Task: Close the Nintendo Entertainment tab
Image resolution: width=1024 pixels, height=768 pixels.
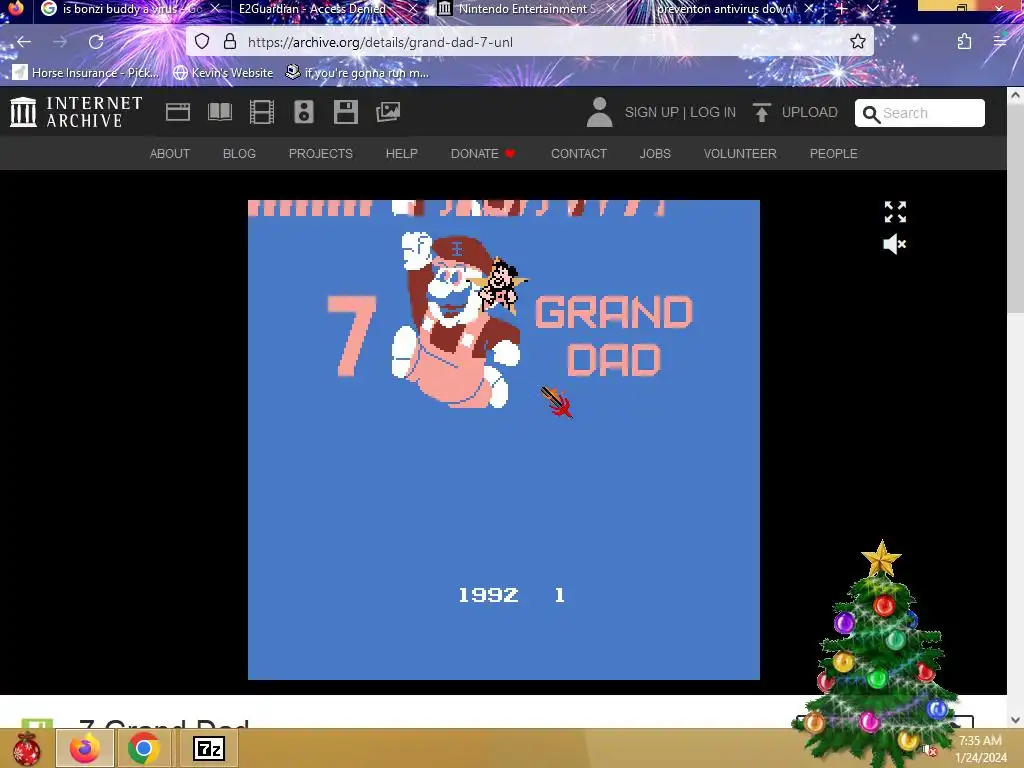Action: point(611,8)
